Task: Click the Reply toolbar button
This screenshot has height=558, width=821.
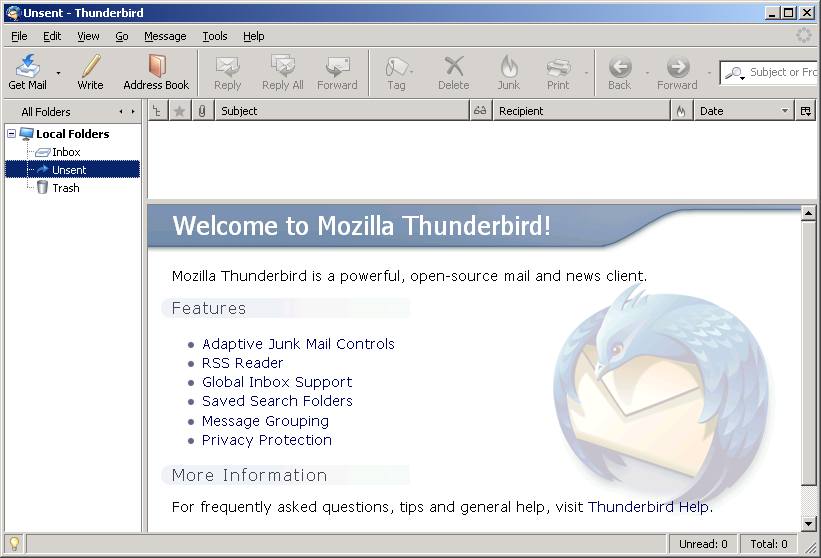Action: click(227, 72)
